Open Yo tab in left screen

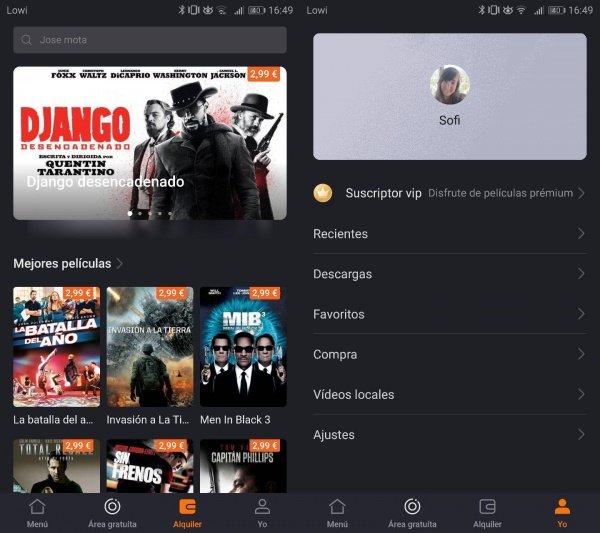(262, 513)
